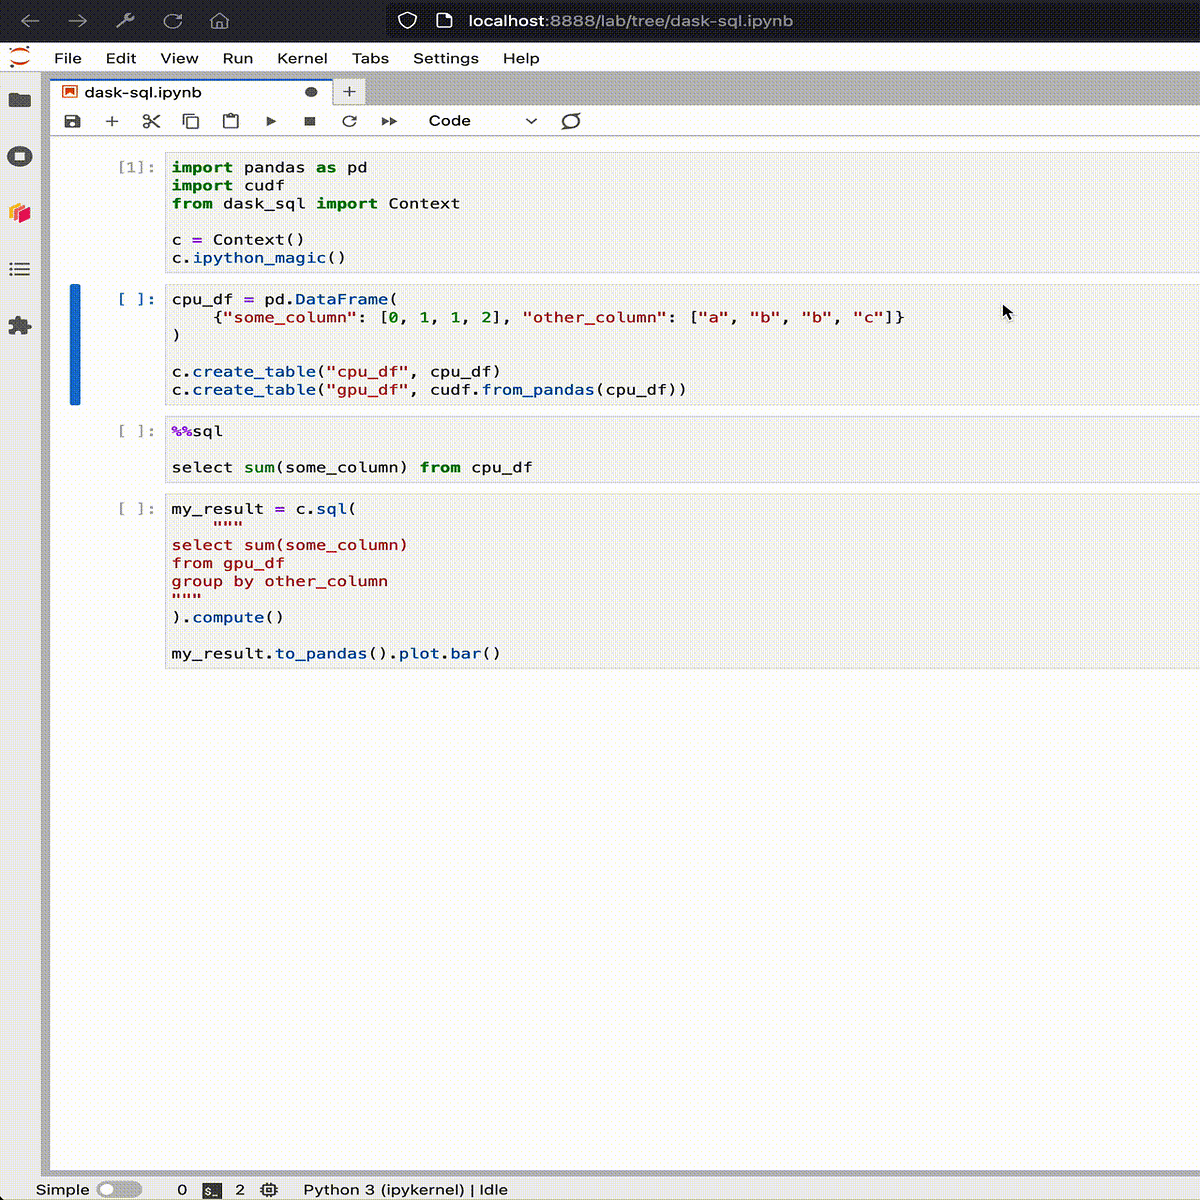Image resolution: width=1200 pixels, height=1200 pixels.
Task: Open the Settings menu
Action: tap(446, 58)
